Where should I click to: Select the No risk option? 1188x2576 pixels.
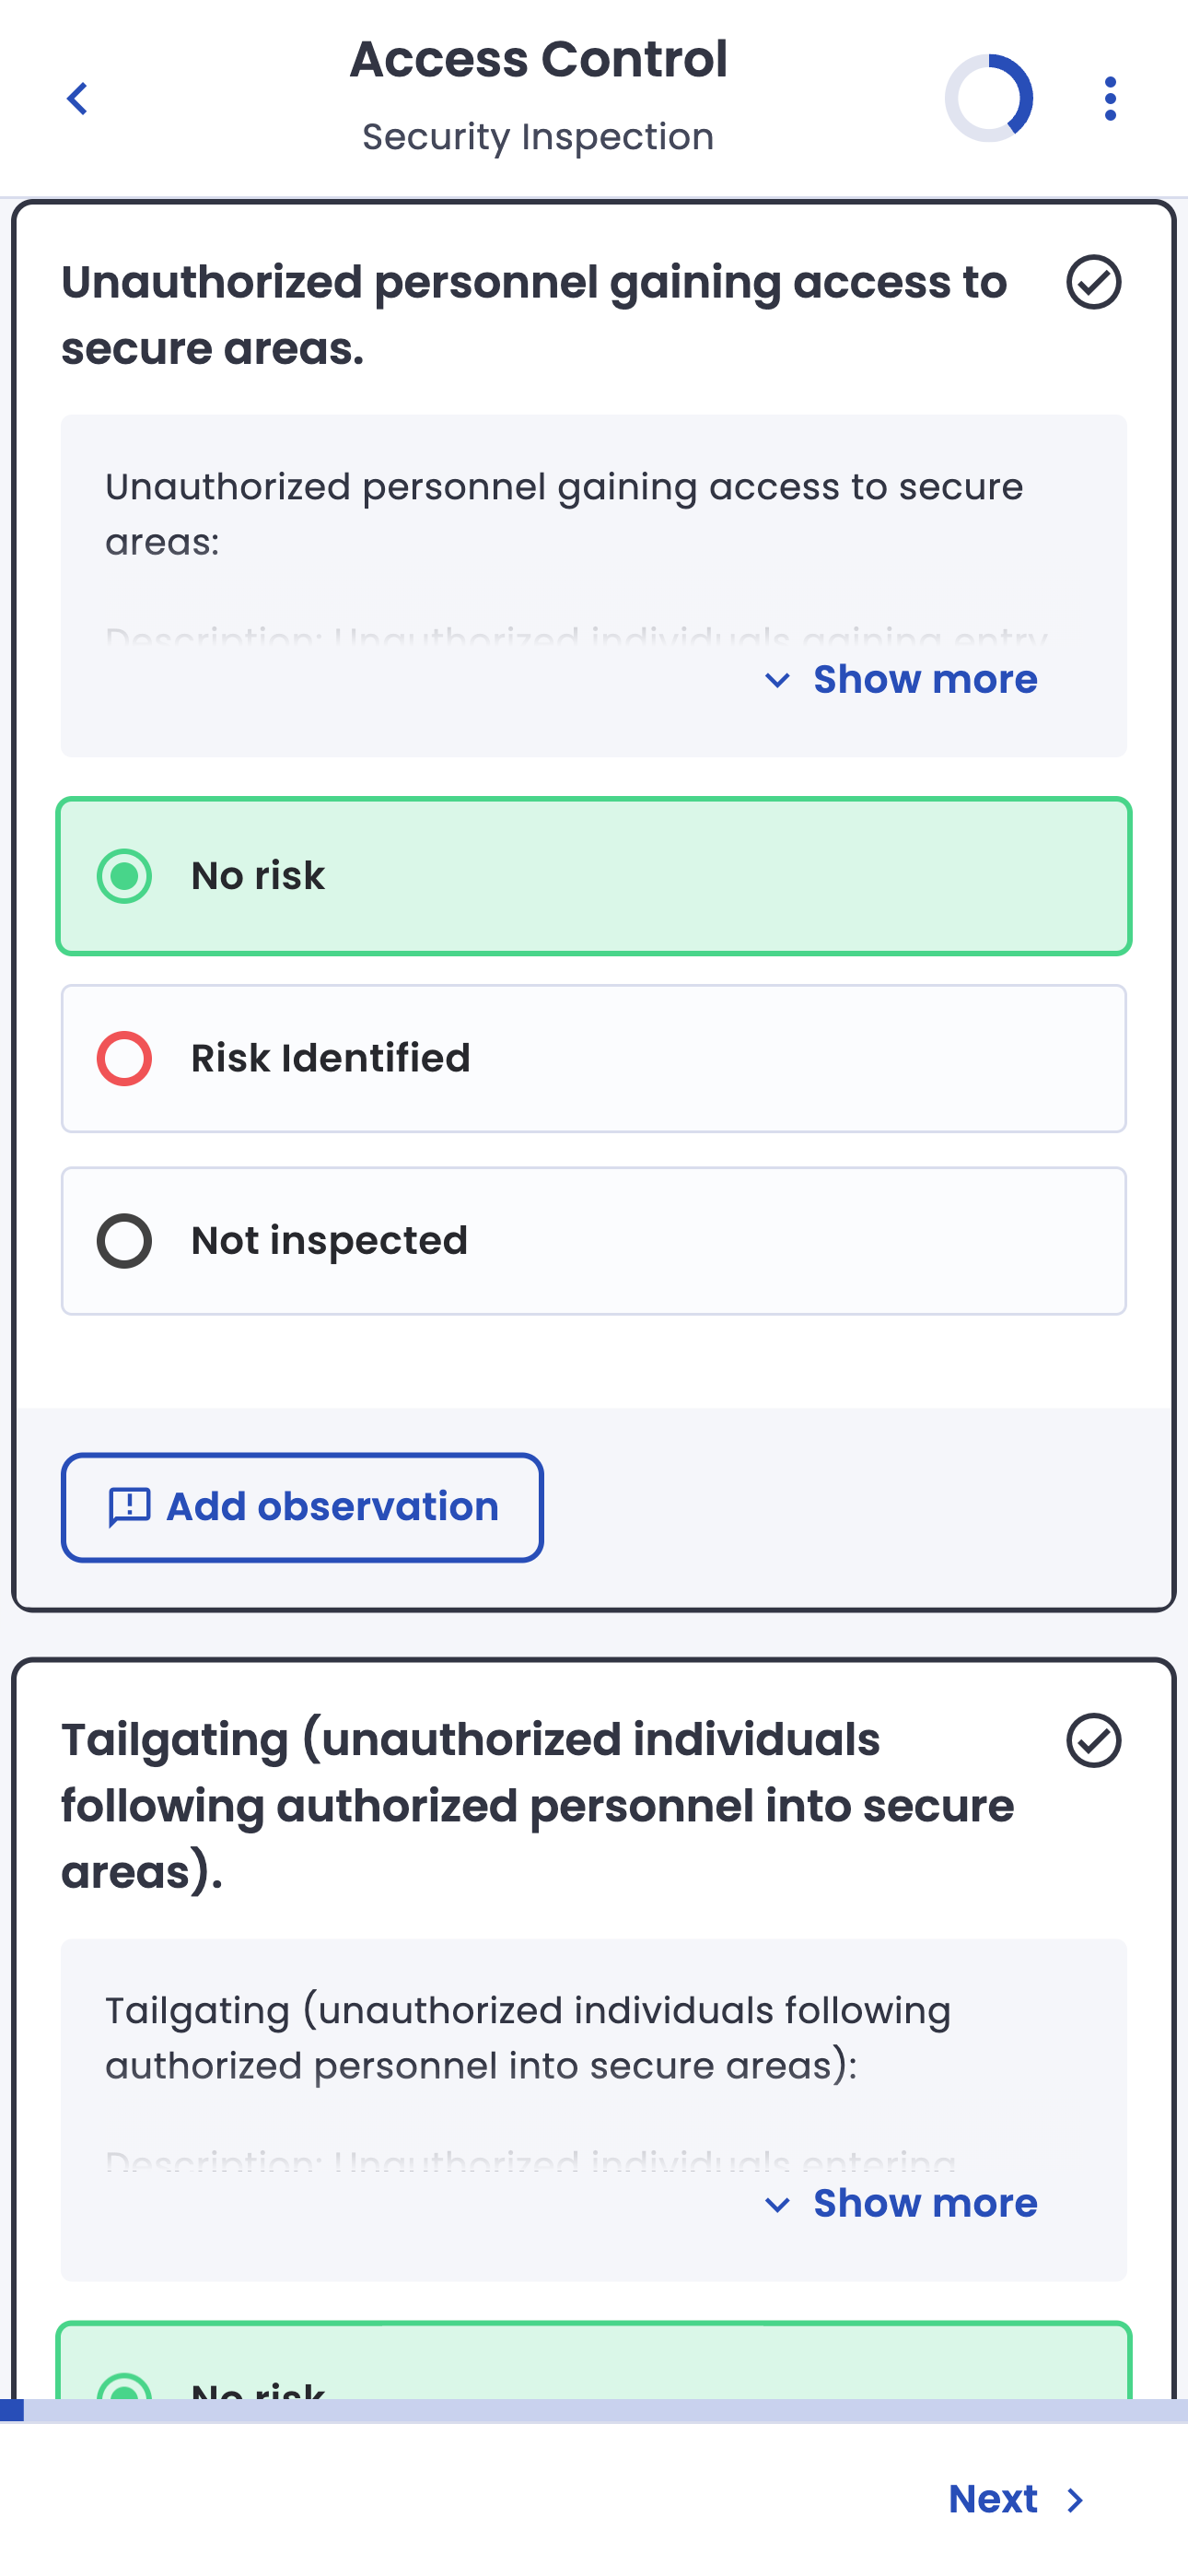(593, 876)
